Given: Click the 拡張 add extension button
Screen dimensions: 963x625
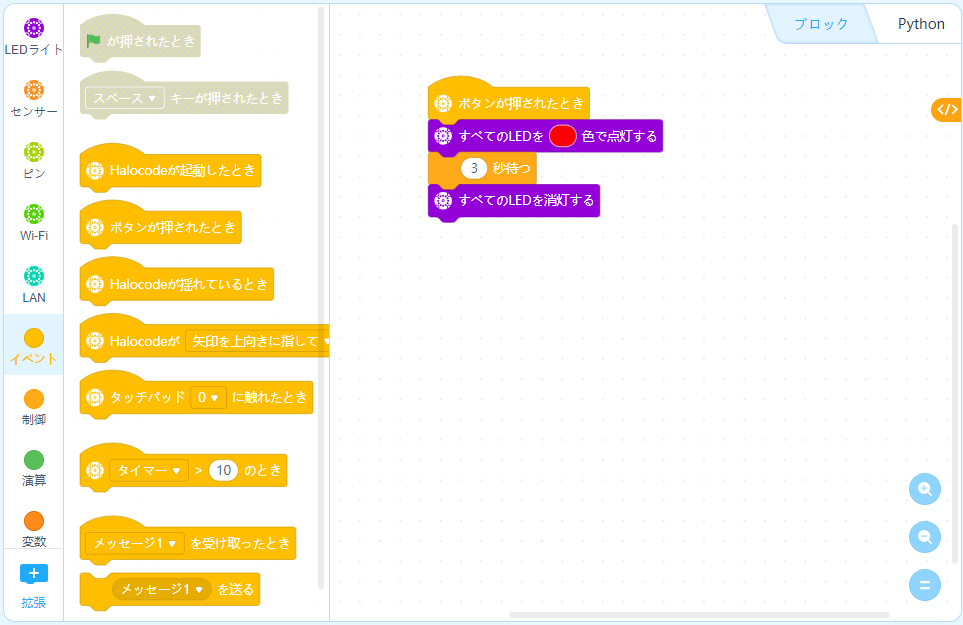Looking at the screenshot, I should point(34,586).
